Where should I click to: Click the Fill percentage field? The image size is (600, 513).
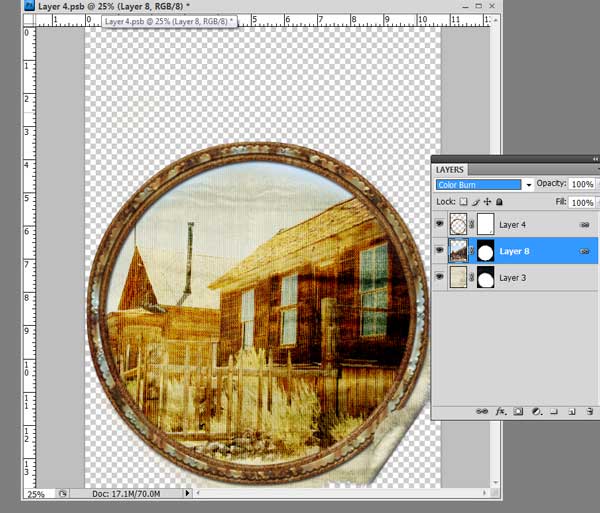coord(582,202)
